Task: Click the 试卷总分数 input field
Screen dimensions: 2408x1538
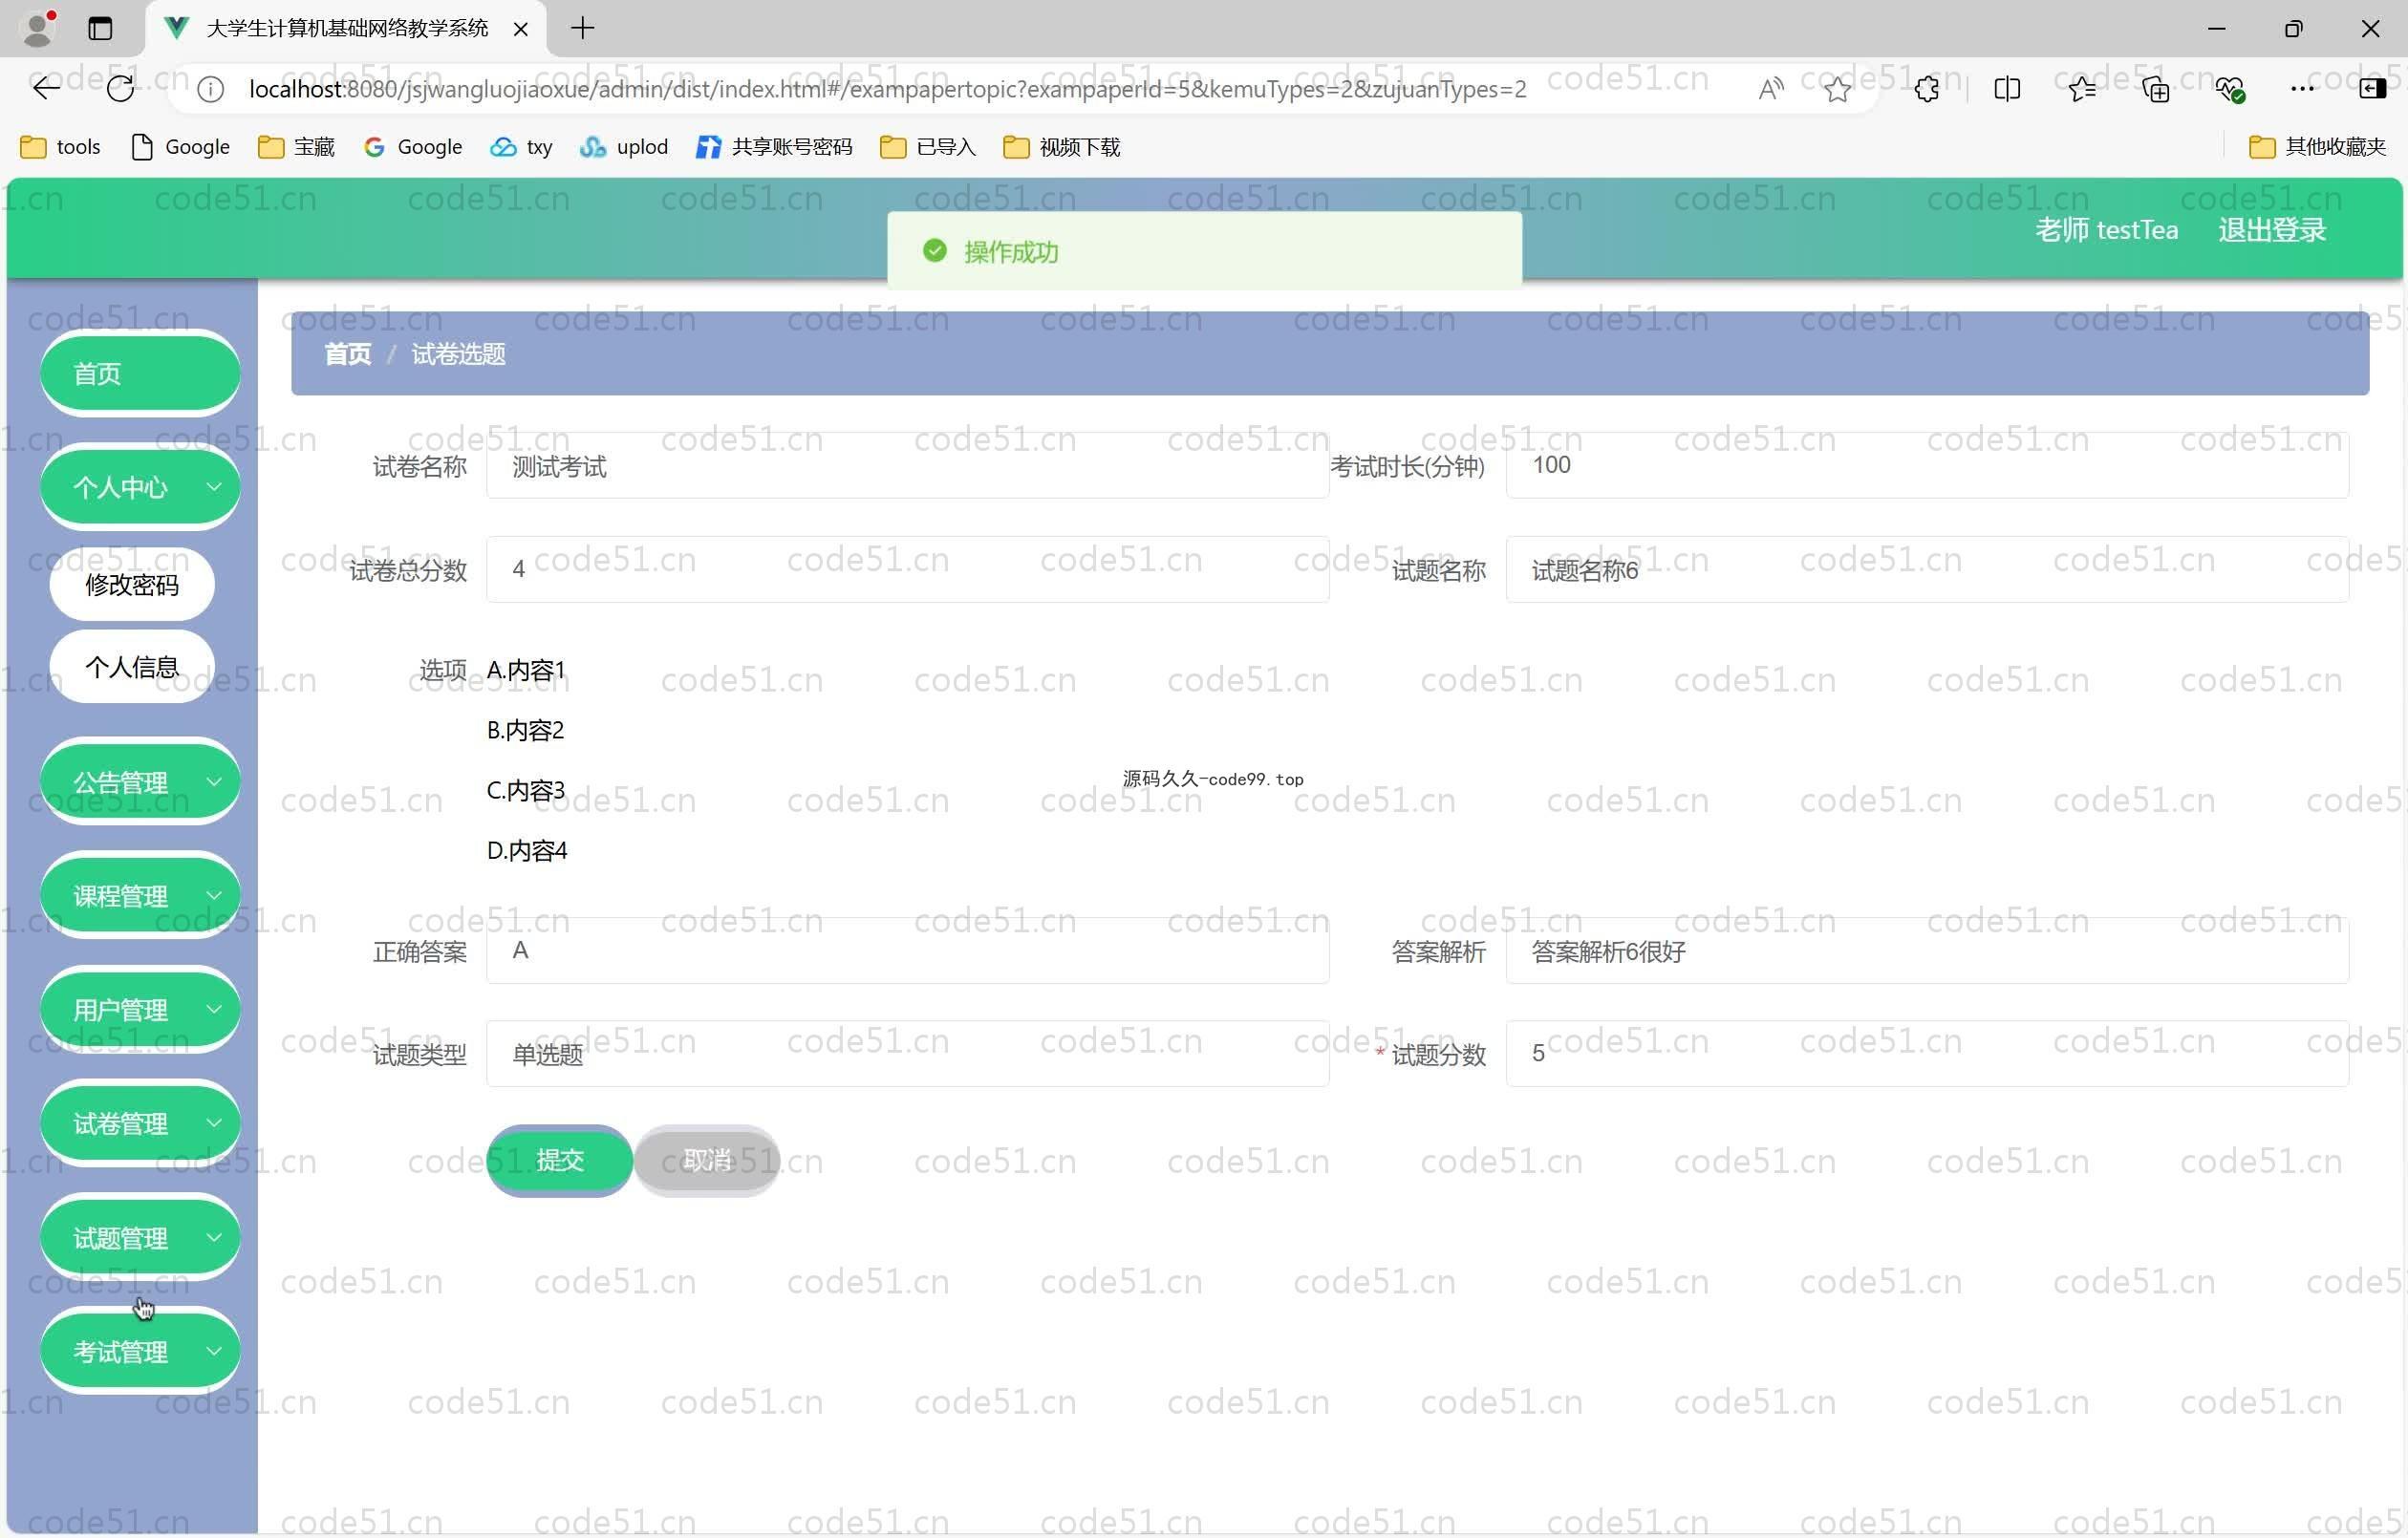Action: pyautogui.click(x=907, y=570)
